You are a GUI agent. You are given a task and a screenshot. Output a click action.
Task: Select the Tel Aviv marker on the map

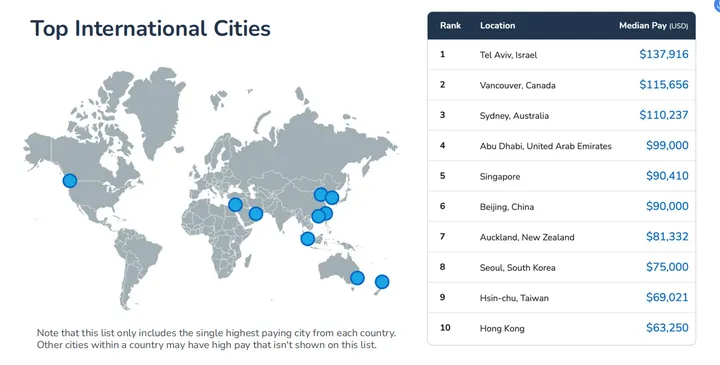(235, 204)
